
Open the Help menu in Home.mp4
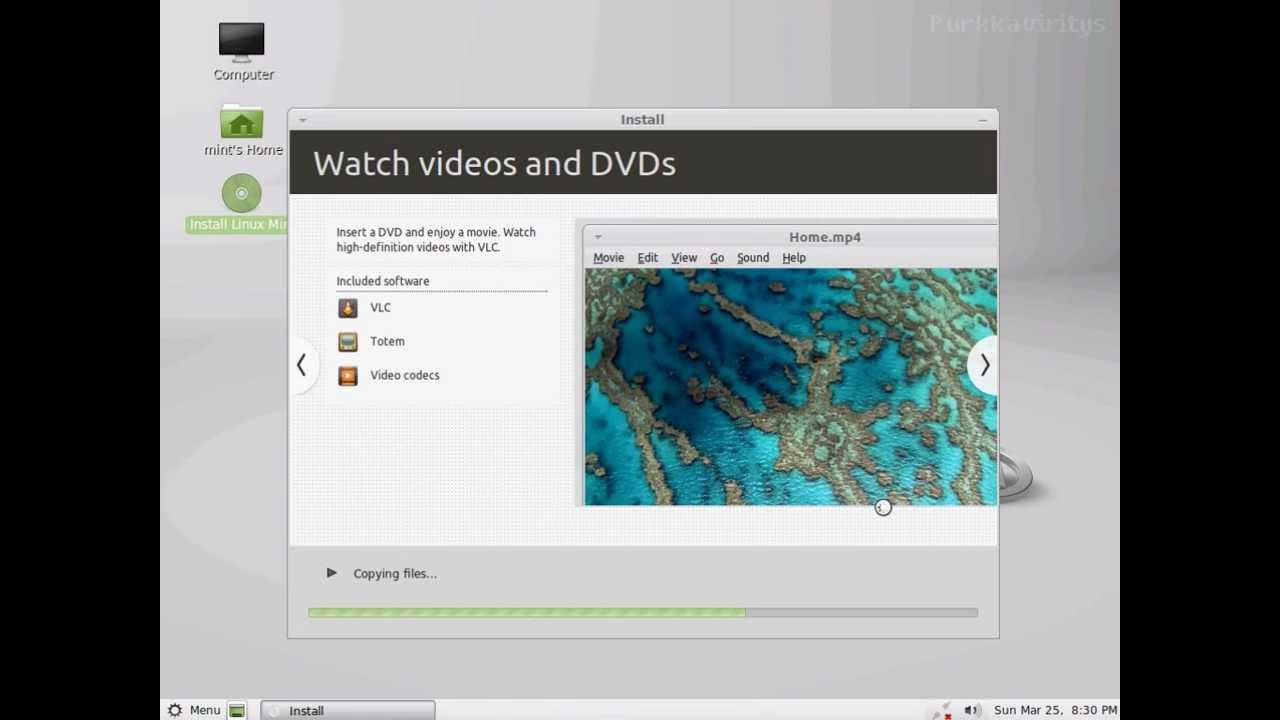(x=794, y=258)
